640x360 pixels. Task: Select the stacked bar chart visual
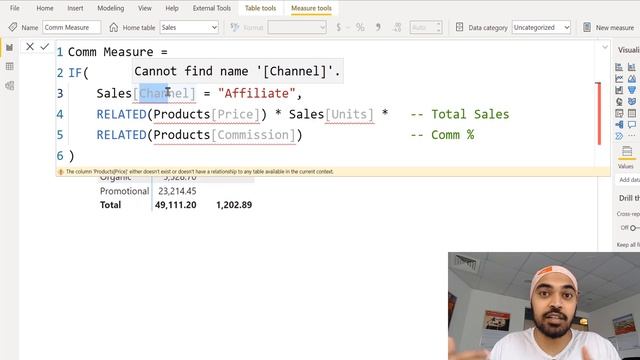click(619, 67)
